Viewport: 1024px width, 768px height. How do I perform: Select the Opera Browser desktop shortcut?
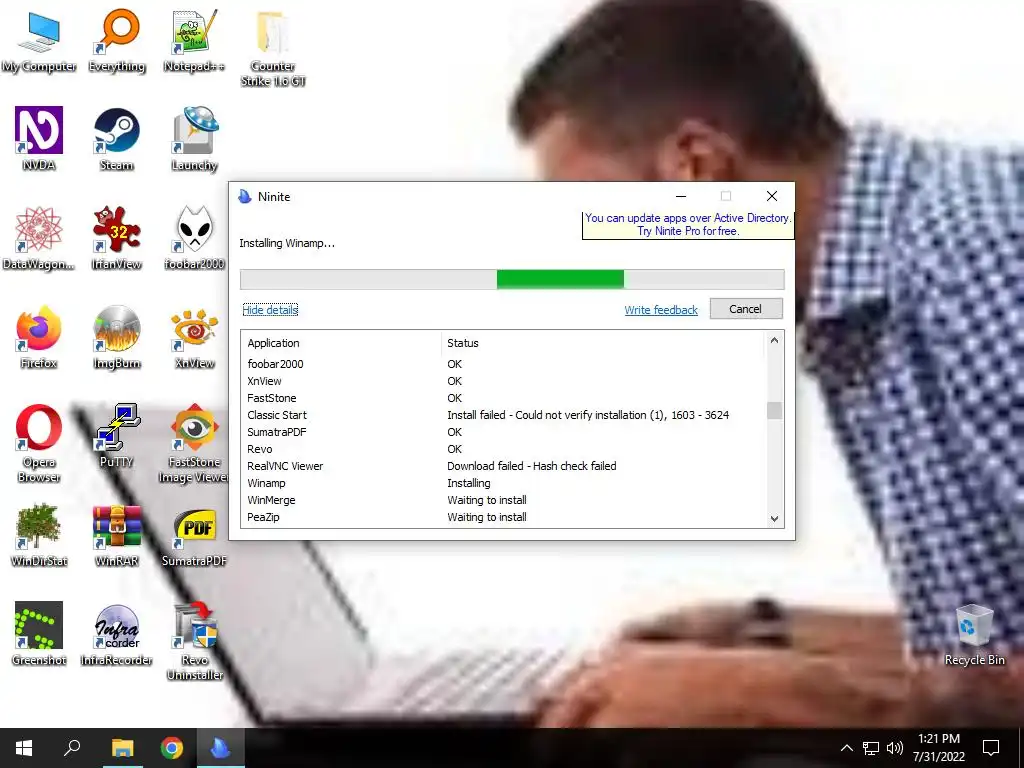coord(39,444)
